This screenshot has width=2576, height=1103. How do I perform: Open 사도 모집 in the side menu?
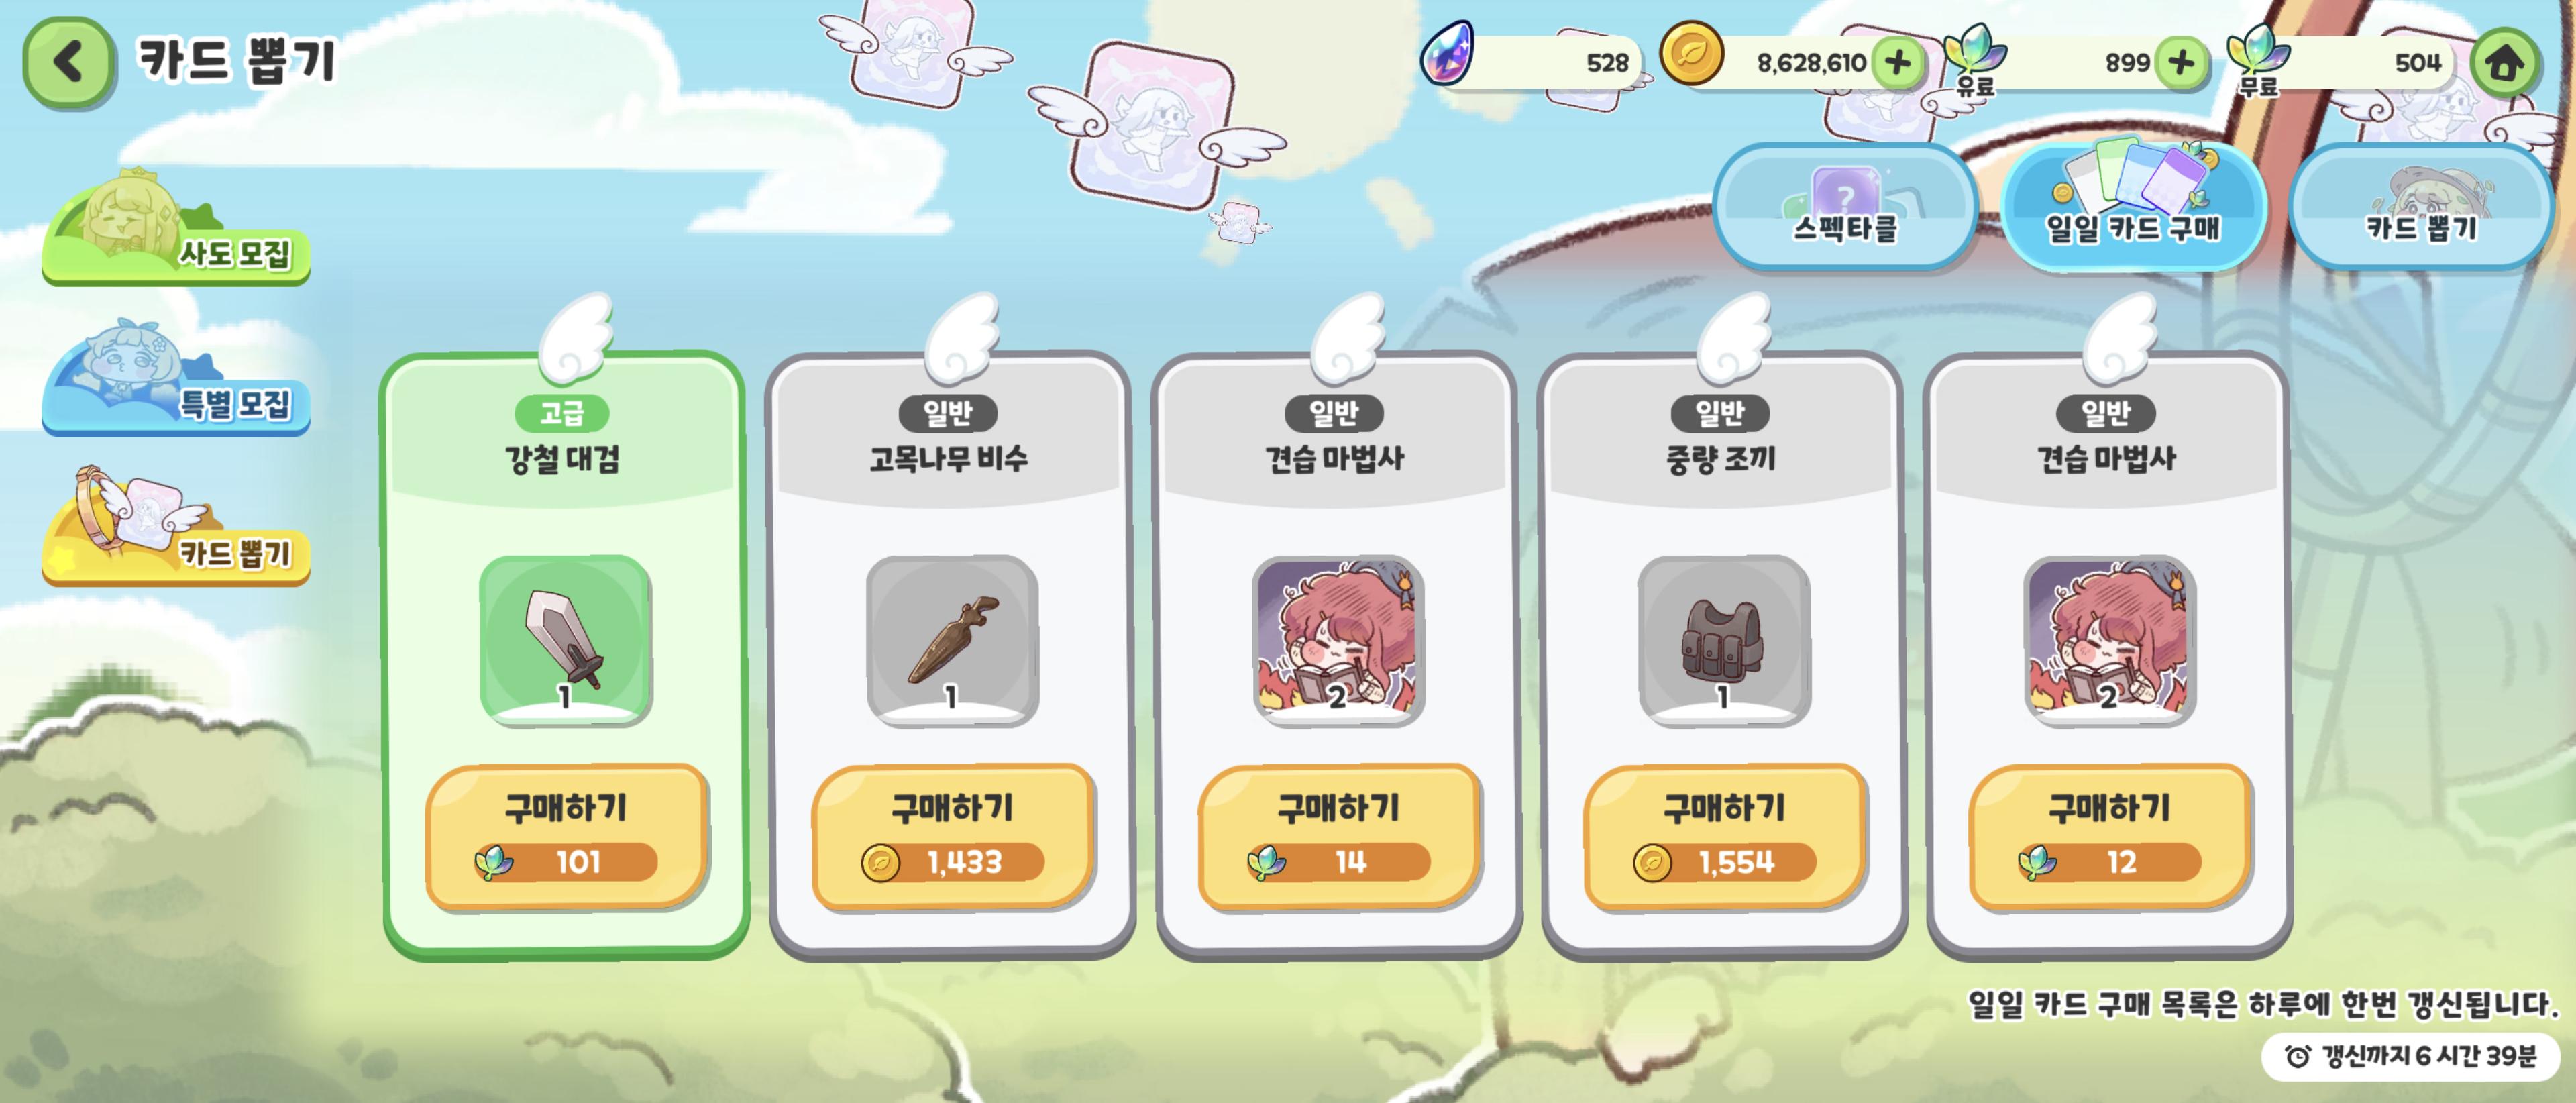click(176, 227)
